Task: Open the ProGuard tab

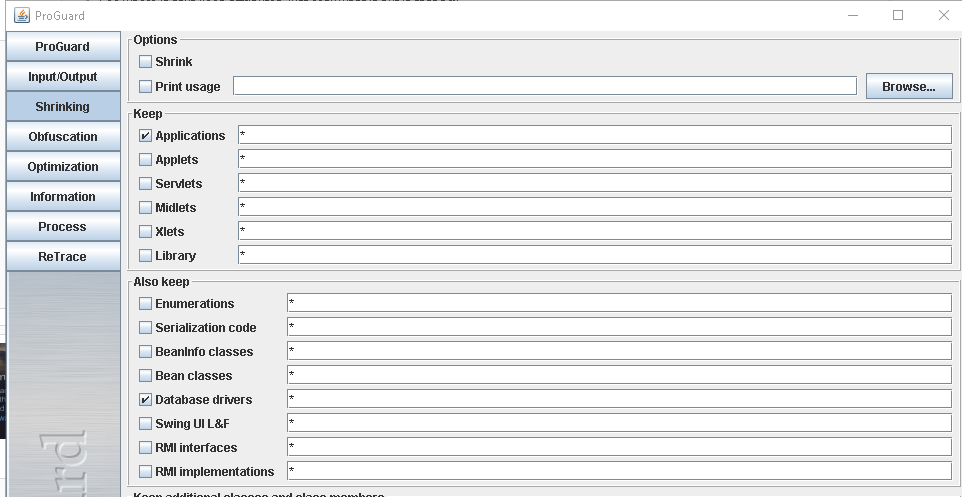Action: click(63, 47)
